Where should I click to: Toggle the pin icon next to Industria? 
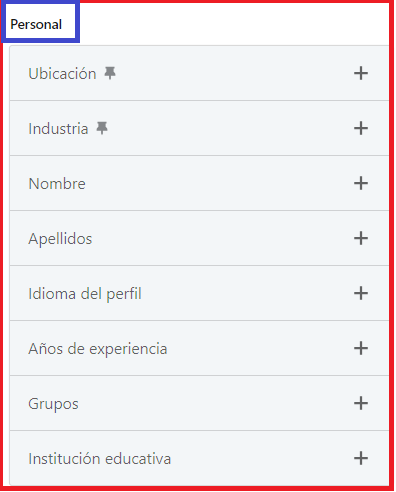click(102, 128)
